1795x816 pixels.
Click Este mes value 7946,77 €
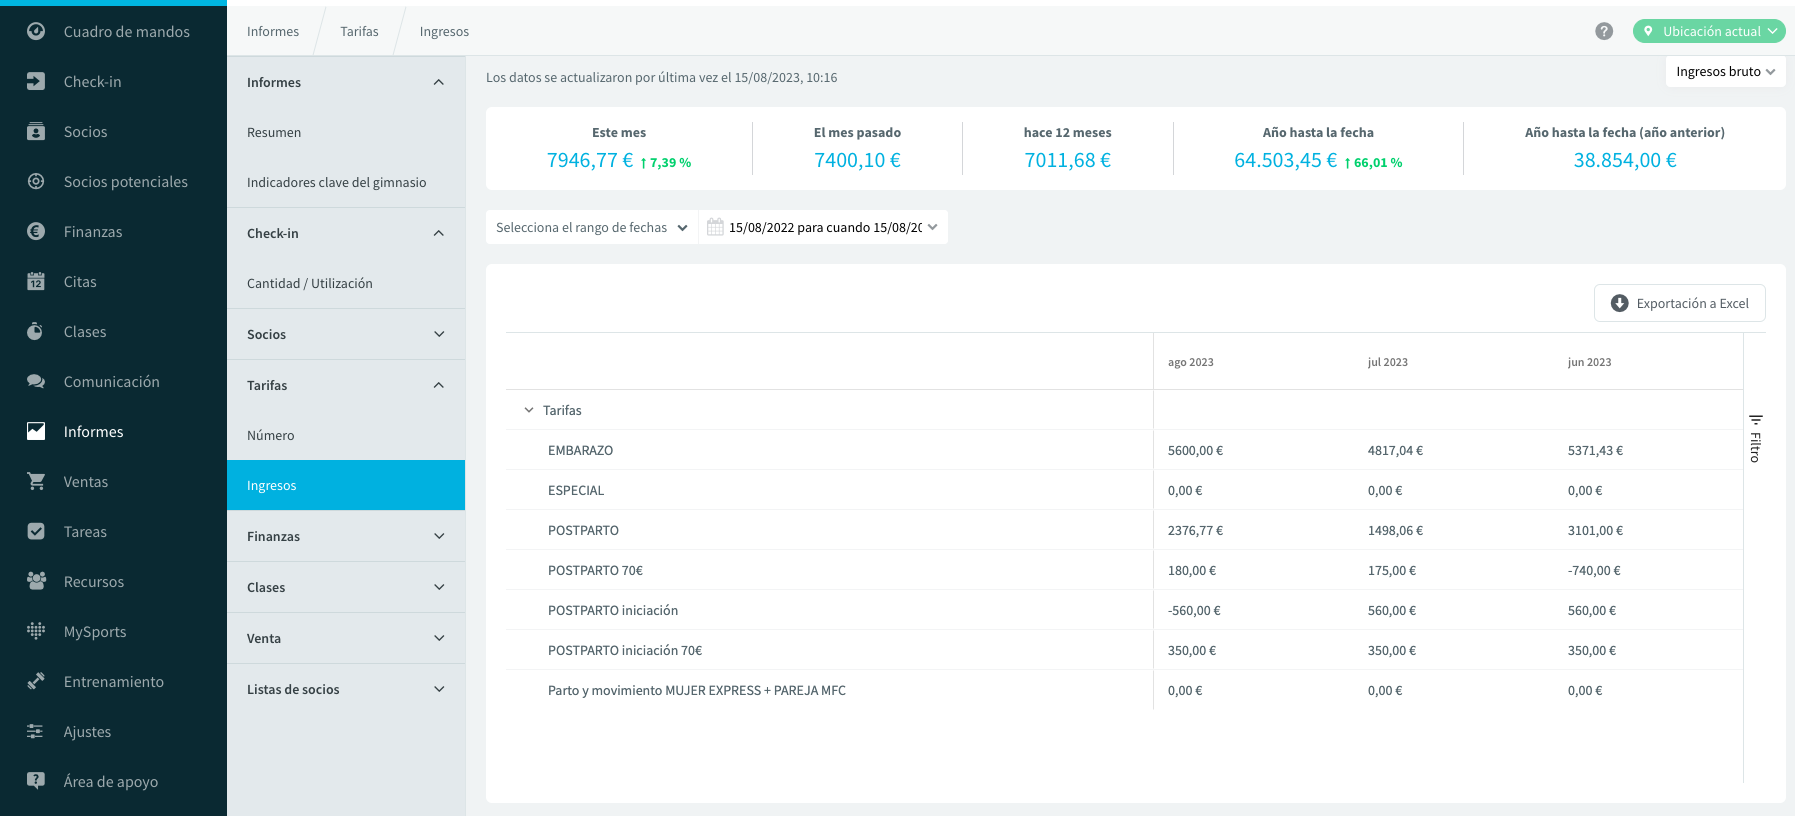(x=590, y=160)
